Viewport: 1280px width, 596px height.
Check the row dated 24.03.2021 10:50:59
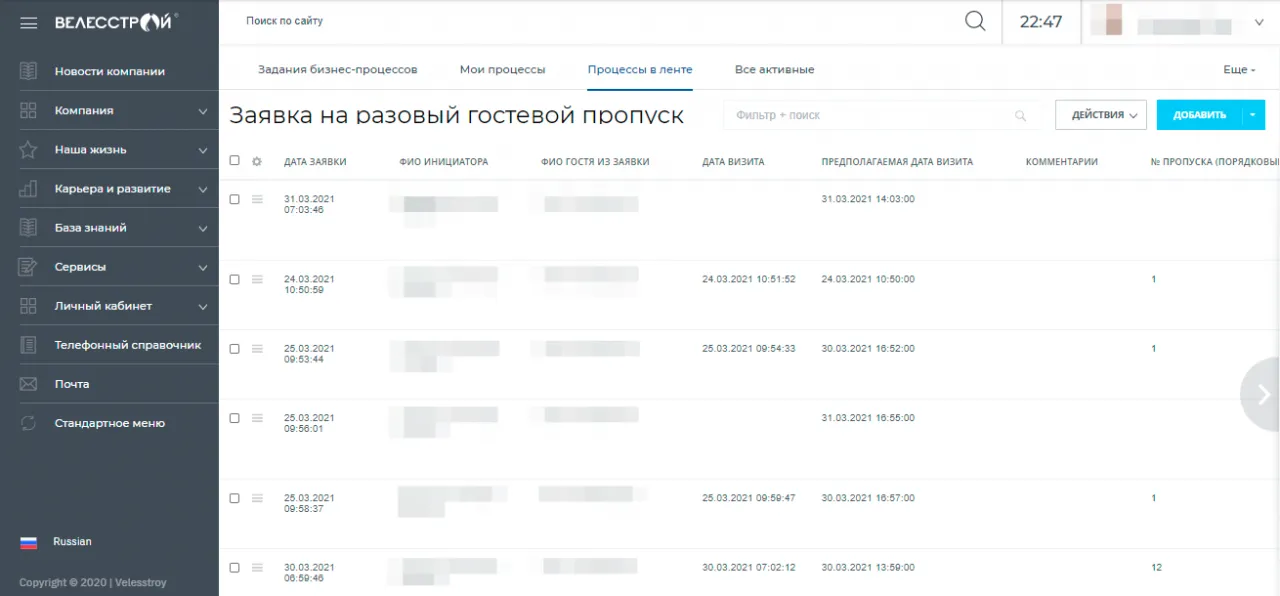point(235,279)
